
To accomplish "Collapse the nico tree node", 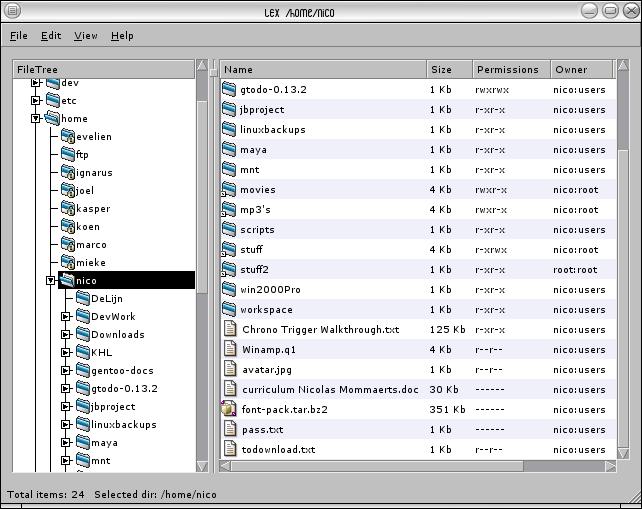I will pyautogui.click(x=51, y=281).
